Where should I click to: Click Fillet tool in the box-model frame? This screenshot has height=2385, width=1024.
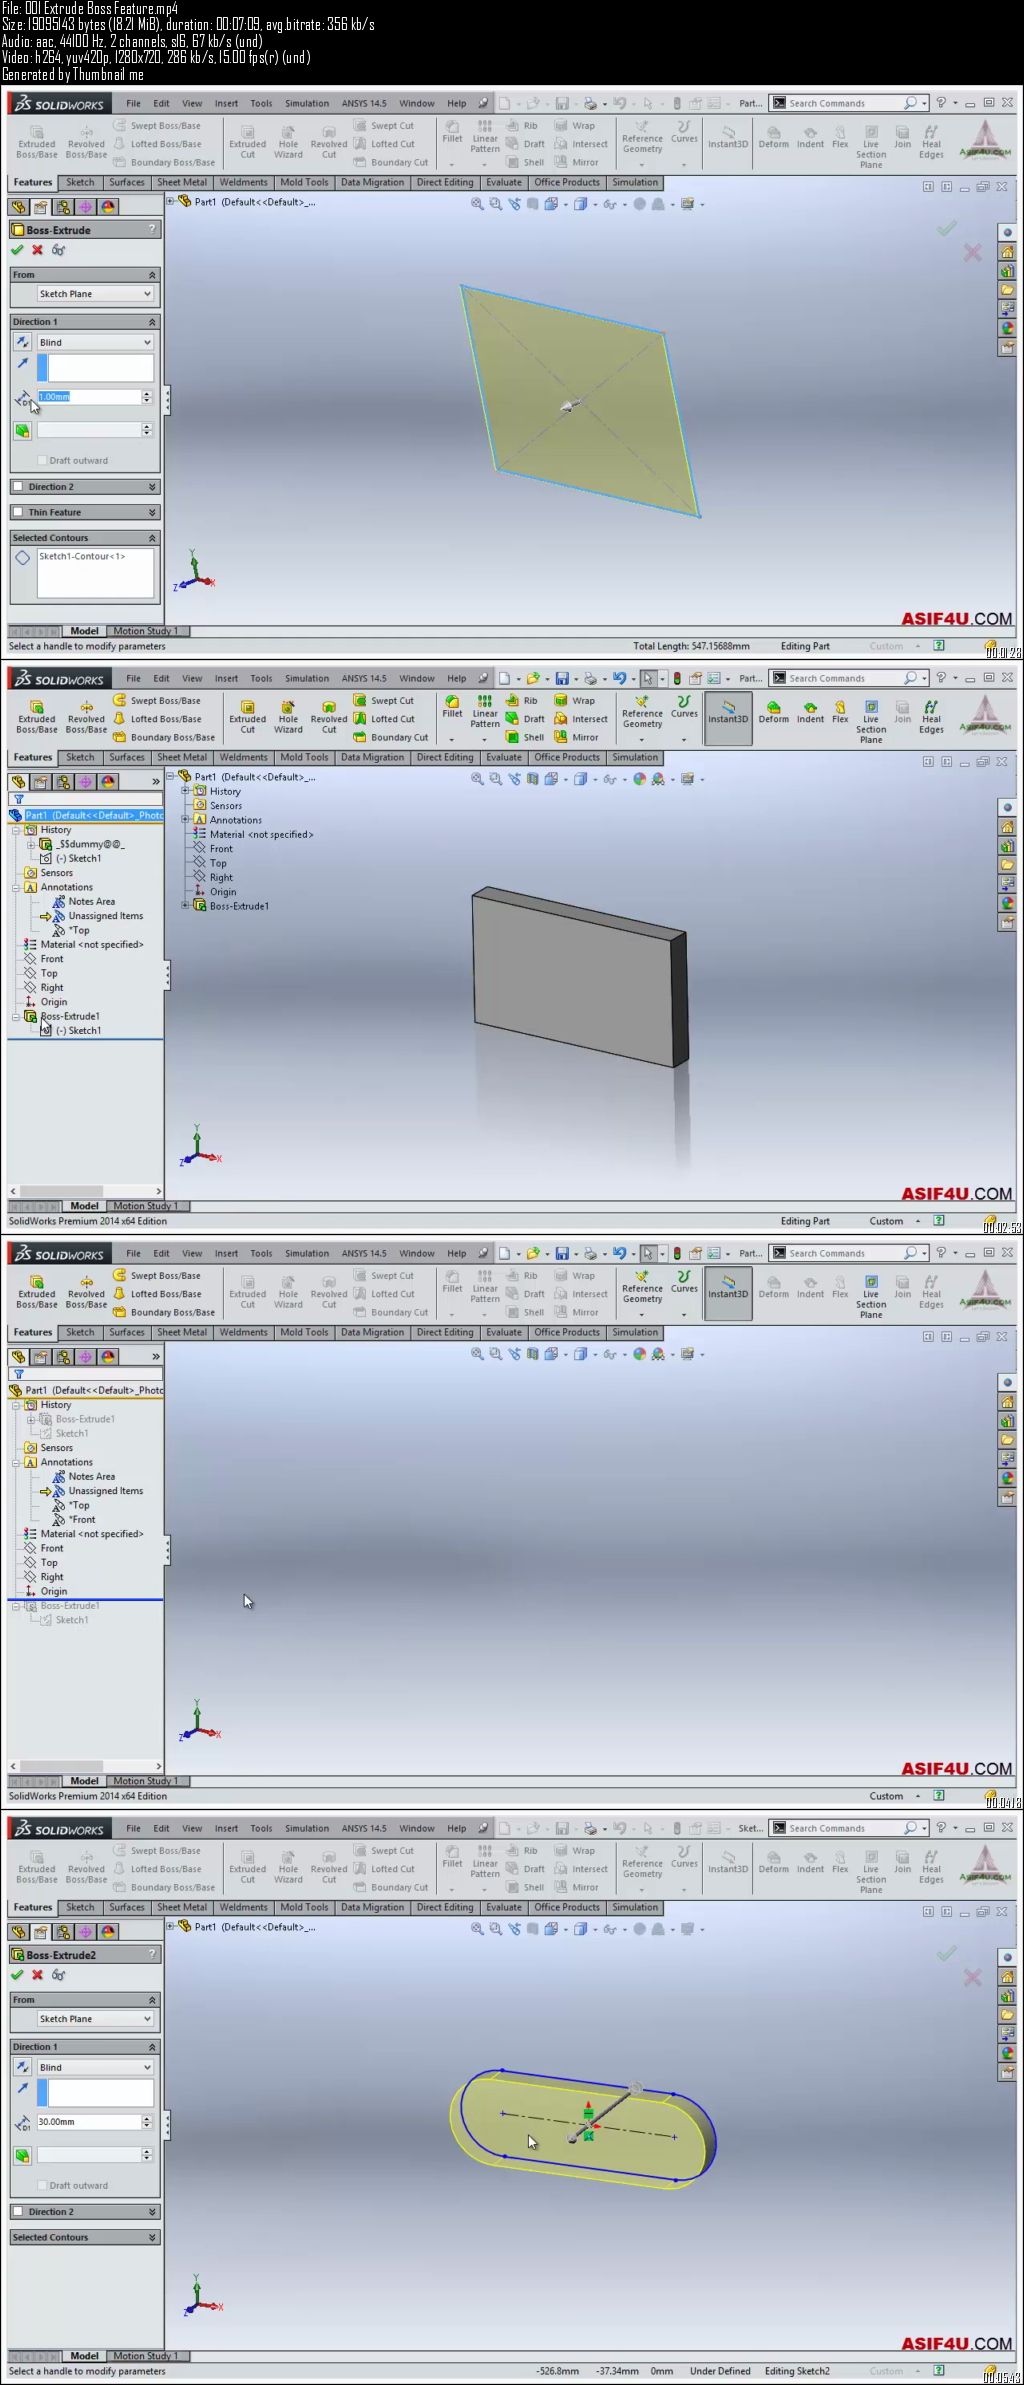(452, 707)
